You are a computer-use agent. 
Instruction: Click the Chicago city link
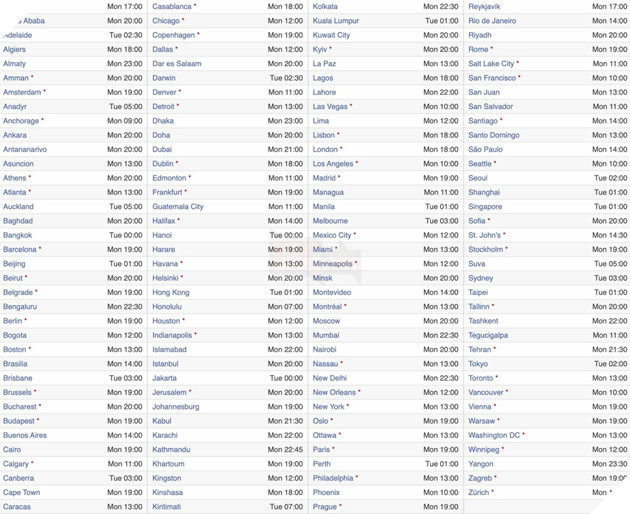pos(166,20)
